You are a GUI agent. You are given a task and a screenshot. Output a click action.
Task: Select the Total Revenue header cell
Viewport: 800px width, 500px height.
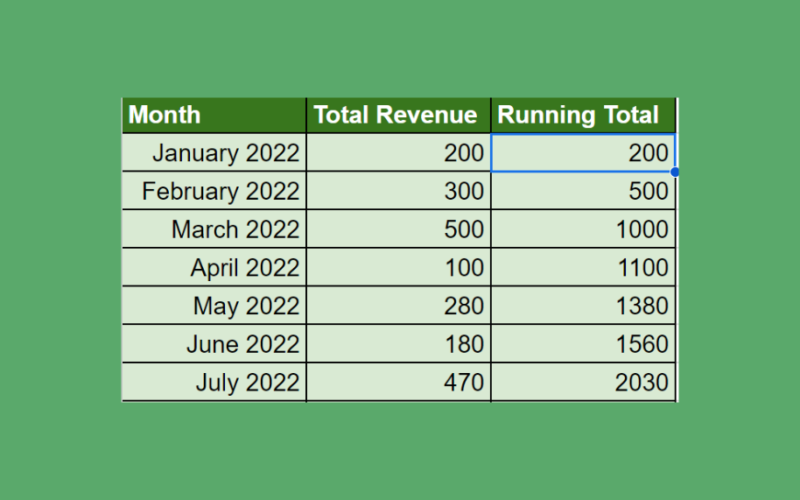(398, 115)
